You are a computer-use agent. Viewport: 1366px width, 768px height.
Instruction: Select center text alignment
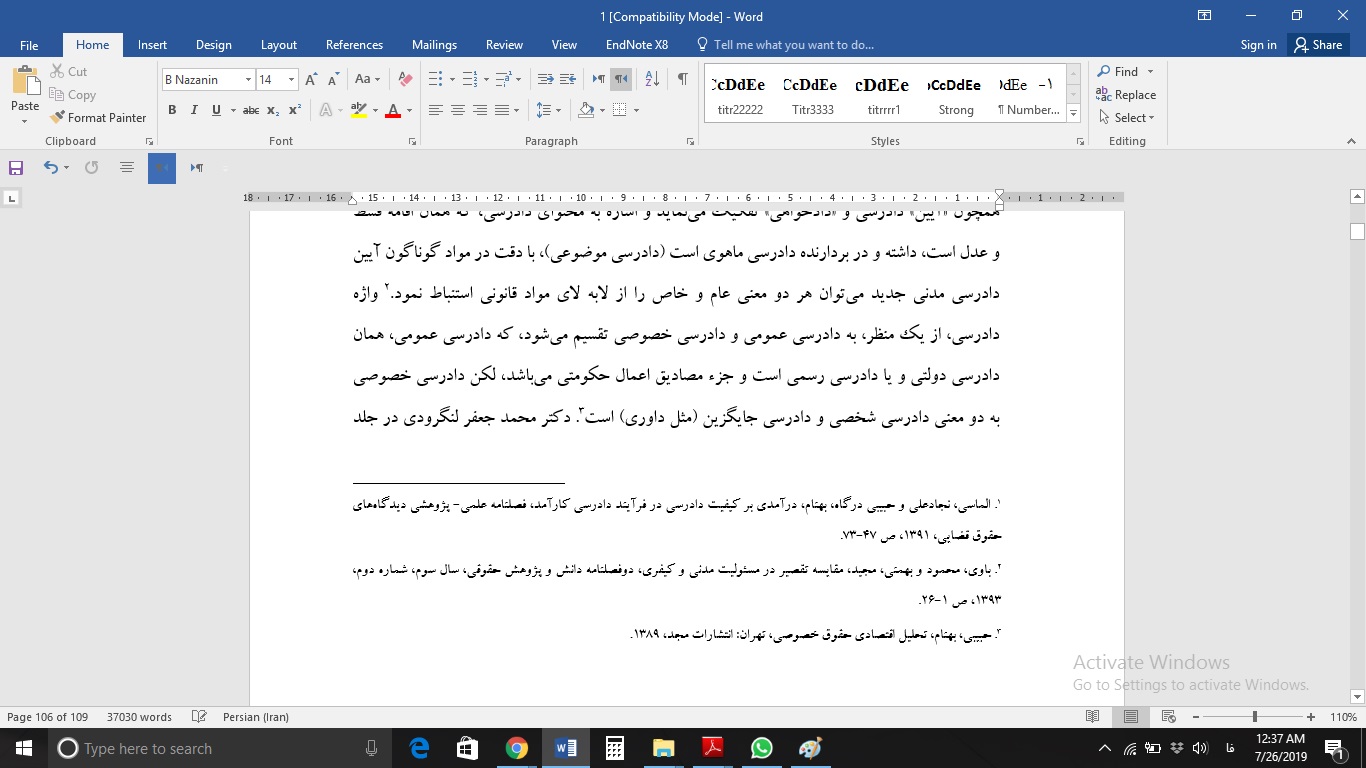tap(457, 110)
